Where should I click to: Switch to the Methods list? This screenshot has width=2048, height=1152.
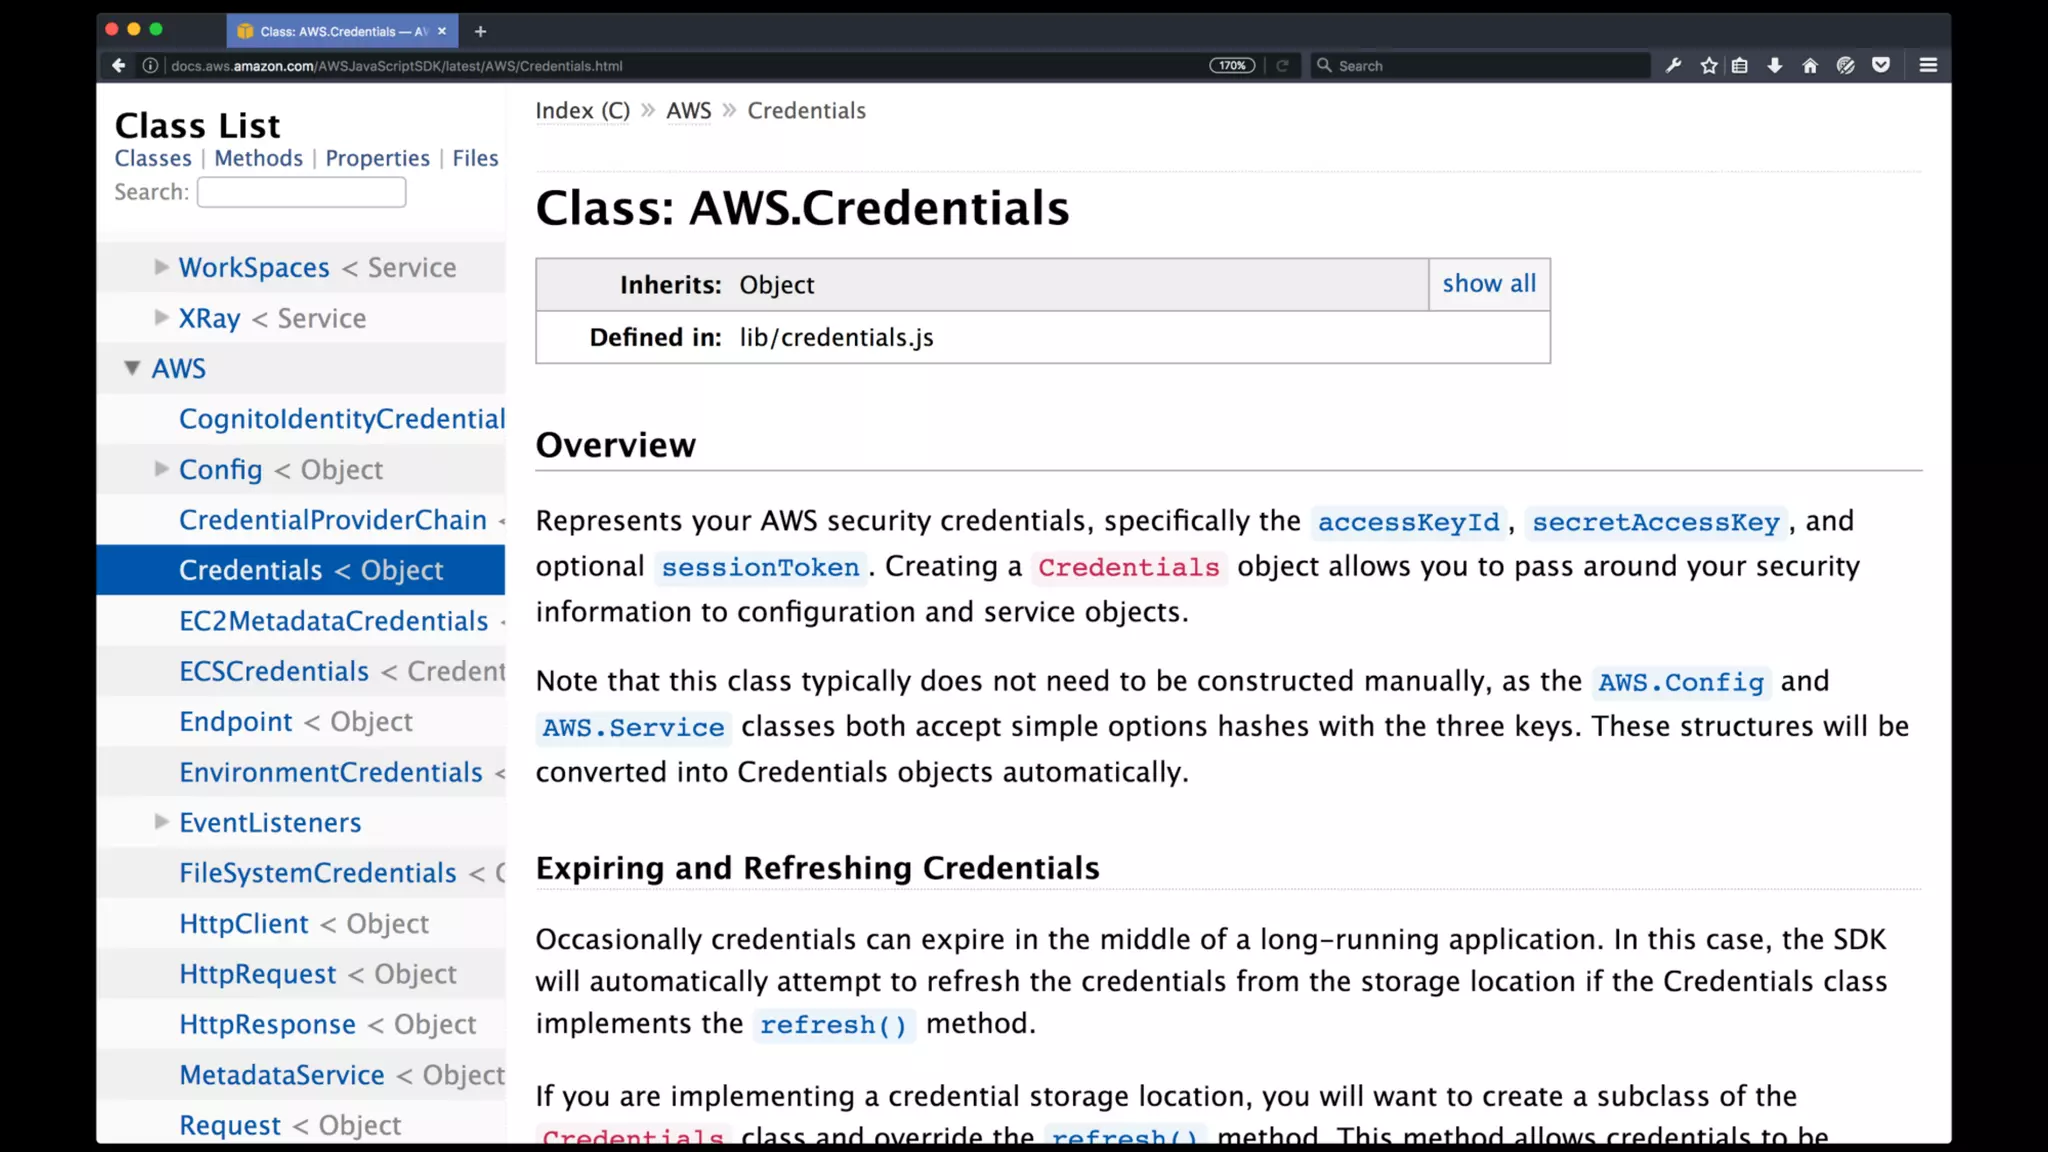258,158
